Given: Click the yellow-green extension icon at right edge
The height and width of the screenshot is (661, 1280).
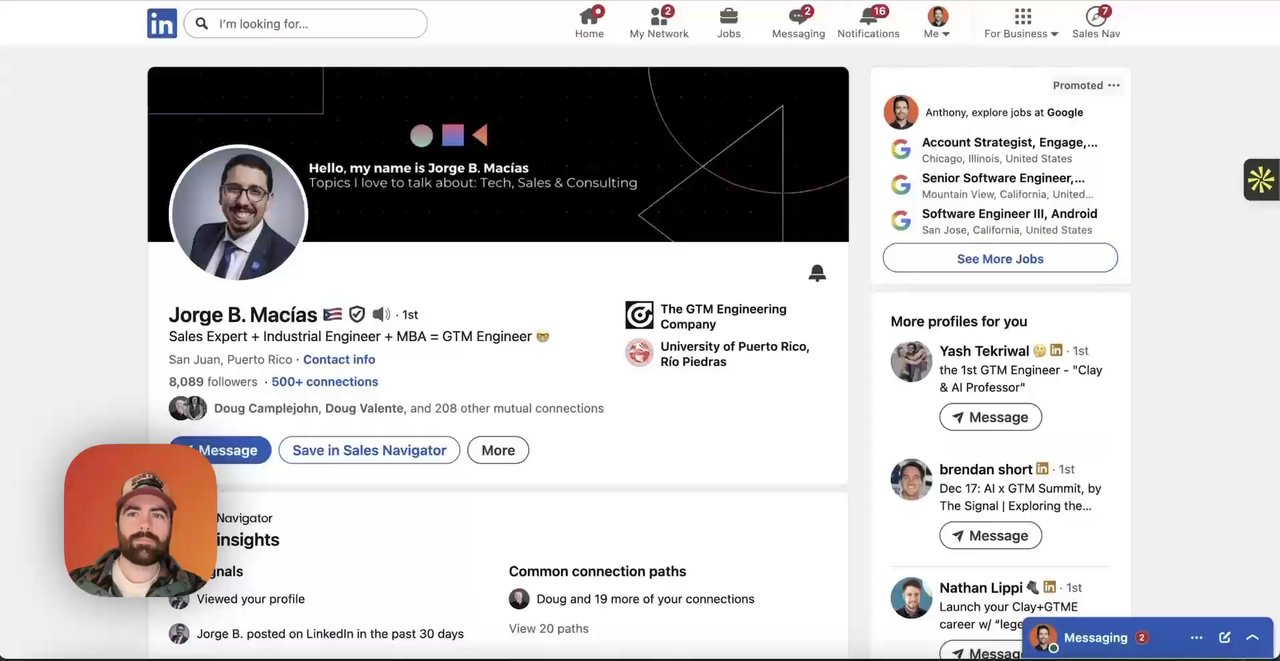Looking at the screenshot, I should pos(1261,180).
